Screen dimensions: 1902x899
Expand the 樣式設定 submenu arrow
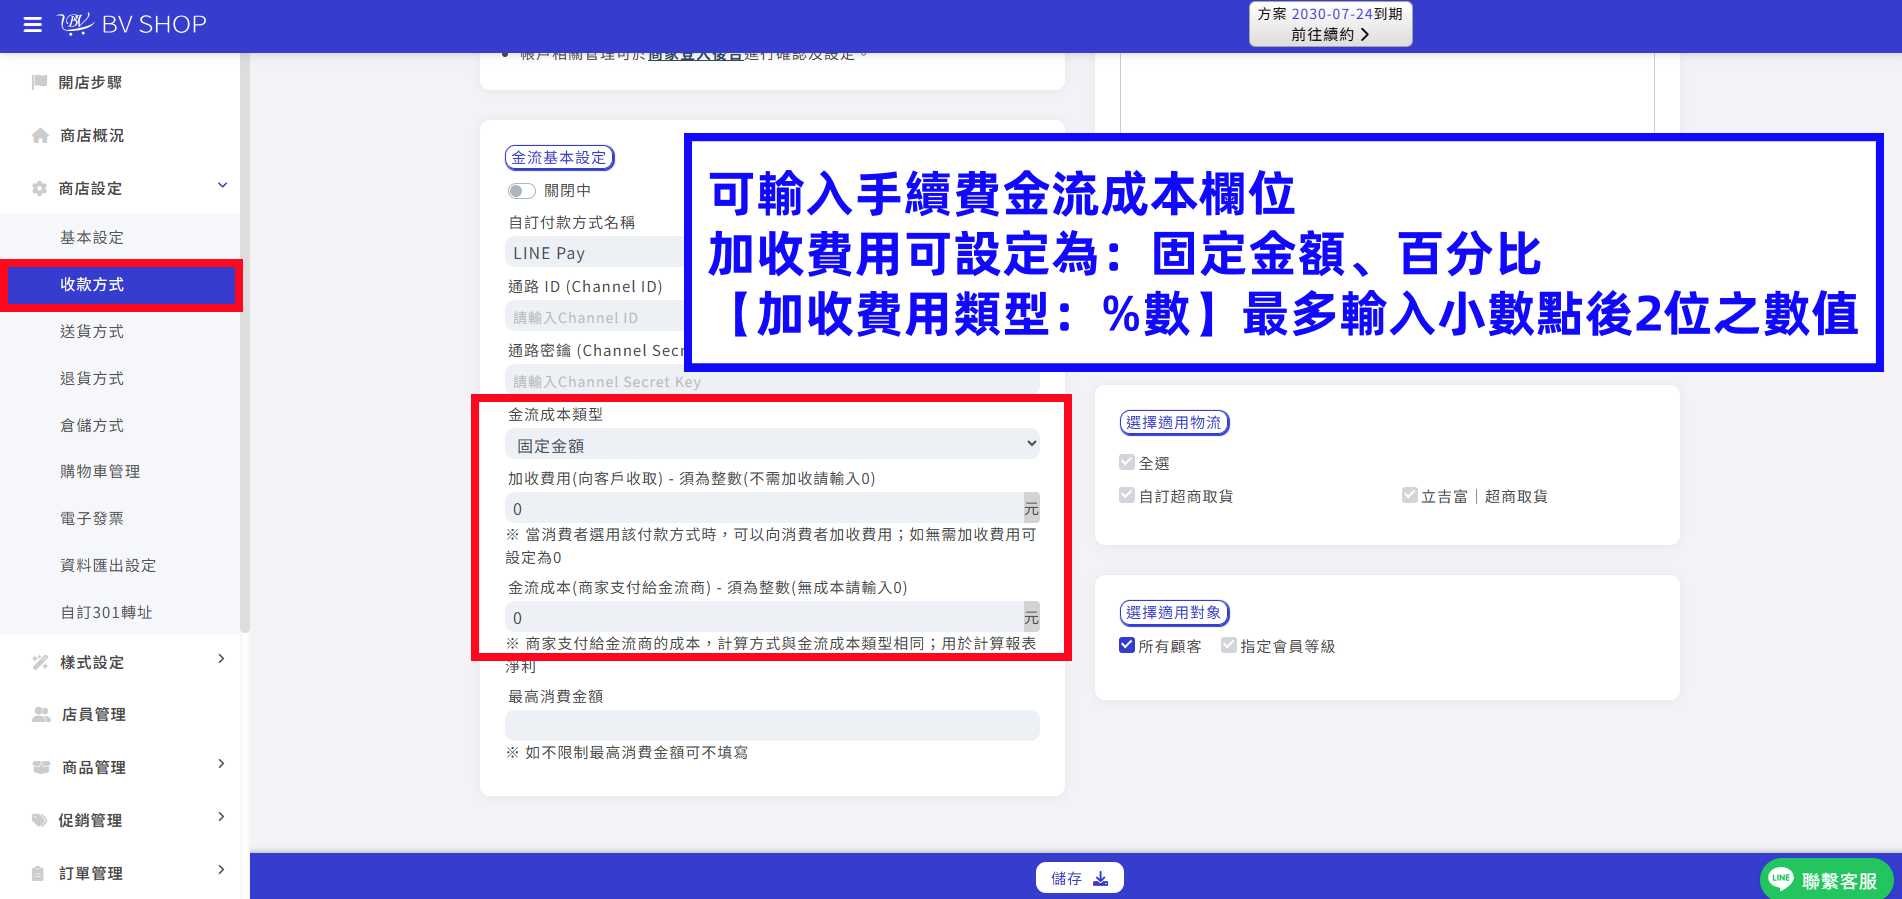coord(222,659)
